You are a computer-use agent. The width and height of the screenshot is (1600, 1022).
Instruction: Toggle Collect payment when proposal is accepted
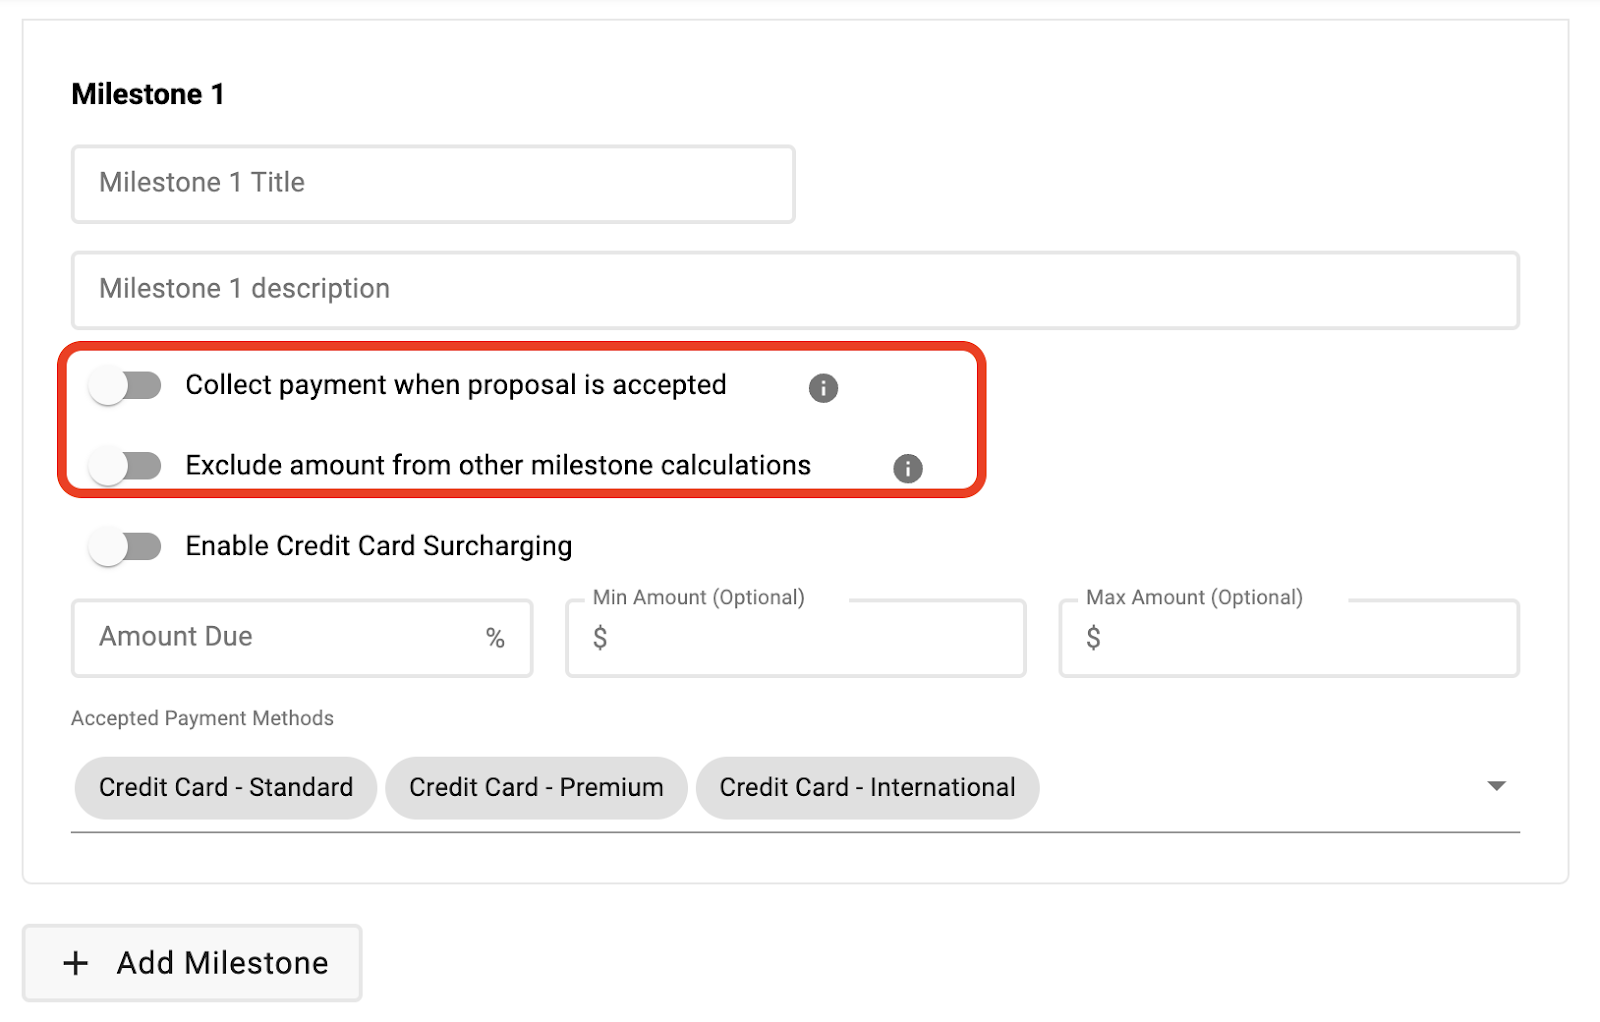click(x=125, y=386)
